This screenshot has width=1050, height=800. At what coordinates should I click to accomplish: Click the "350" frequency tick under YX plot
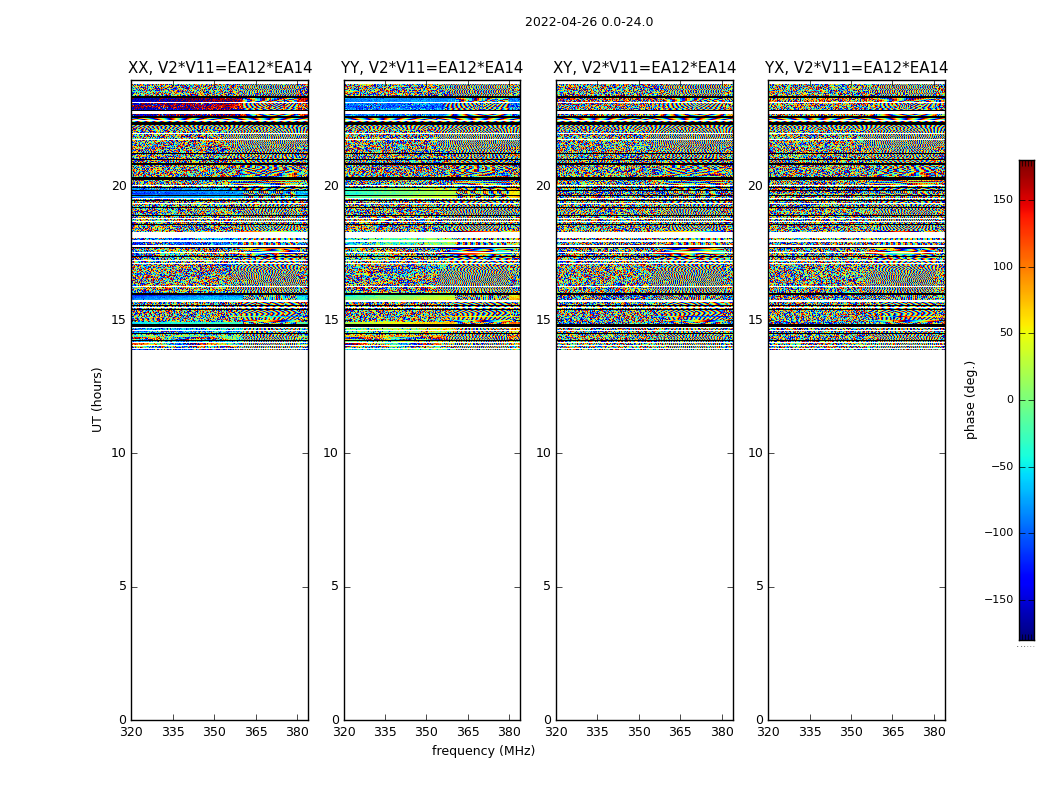click(851, 732)
